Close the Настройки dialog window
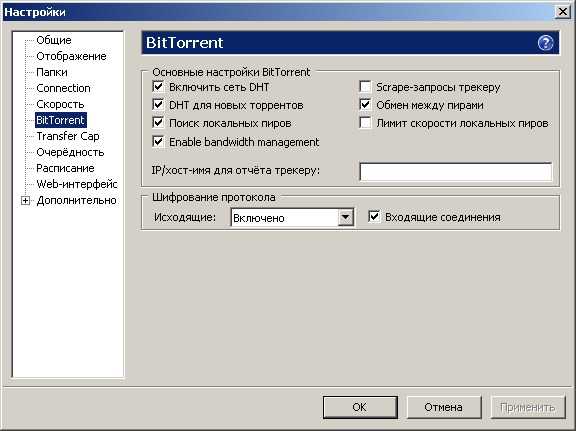The width and height of the screenshot is (576, 431). 562,12
